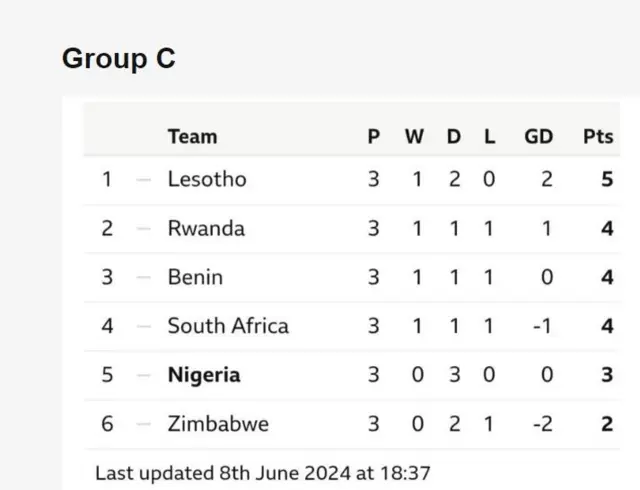Select the Benin team name
Viewport: 640px width, 490px height.
coord(195,277)
